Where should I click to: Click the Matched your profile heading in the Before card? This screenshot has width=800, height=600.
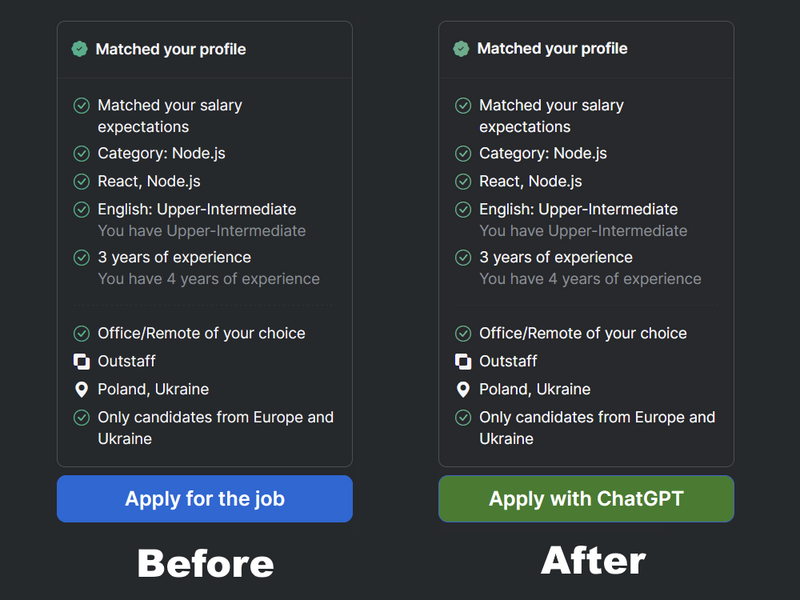click(170, 49)
